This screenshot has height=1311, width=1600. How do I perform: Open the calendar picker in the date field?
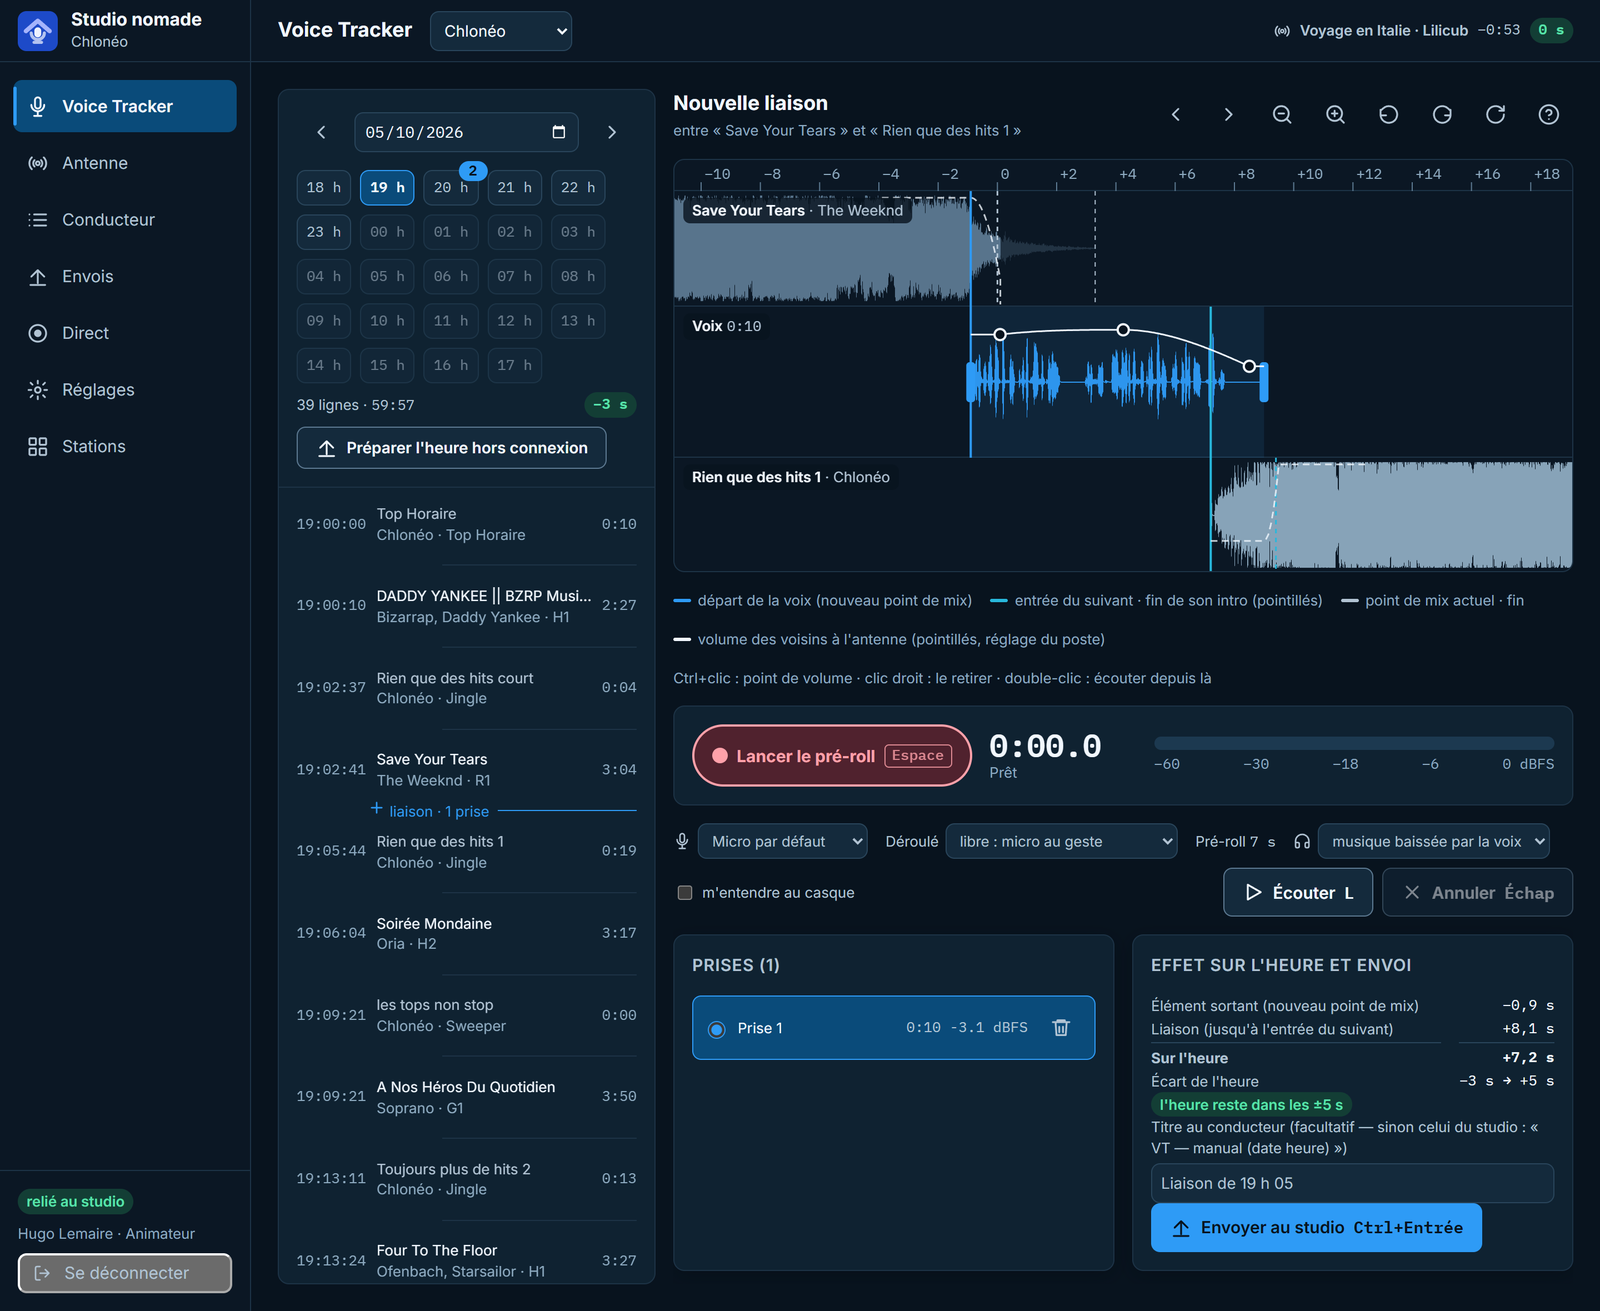pos(559,132)
